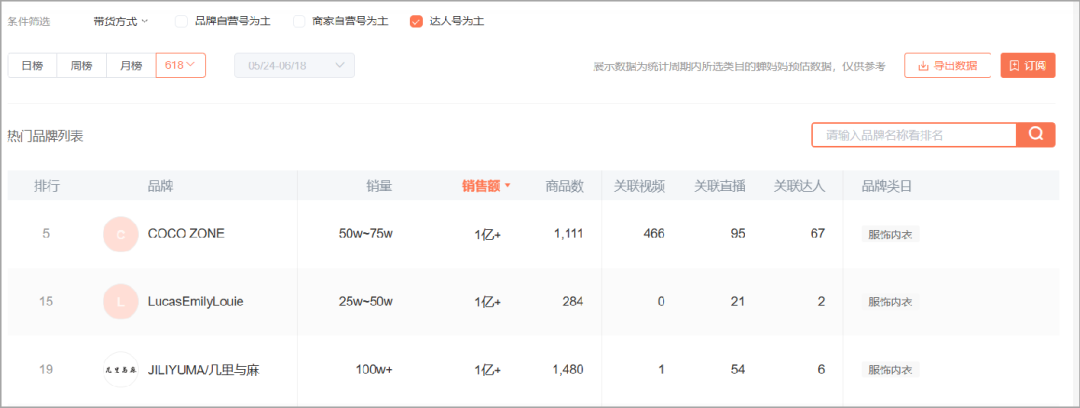Uncheck the 达人号为主 checkbox
Viewport: 1080px width, 408px height.
tap(416, 21)
